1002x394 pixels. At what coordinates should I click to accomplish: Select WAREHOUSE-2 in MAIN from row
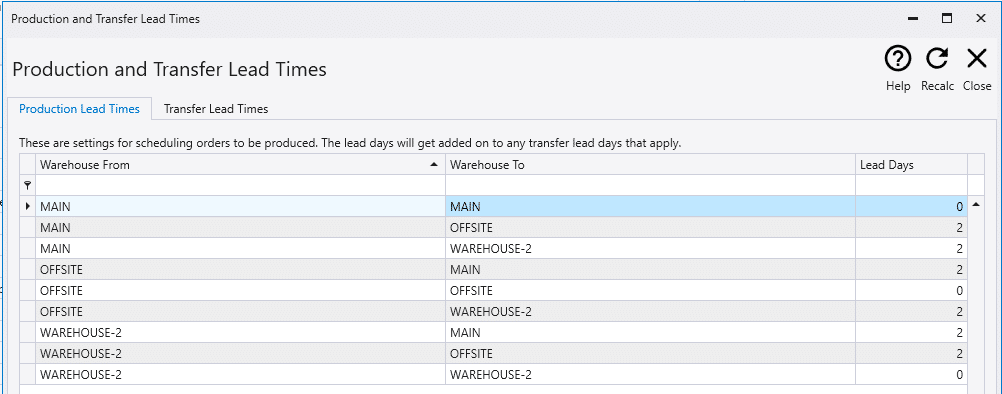tap(651, 249)
